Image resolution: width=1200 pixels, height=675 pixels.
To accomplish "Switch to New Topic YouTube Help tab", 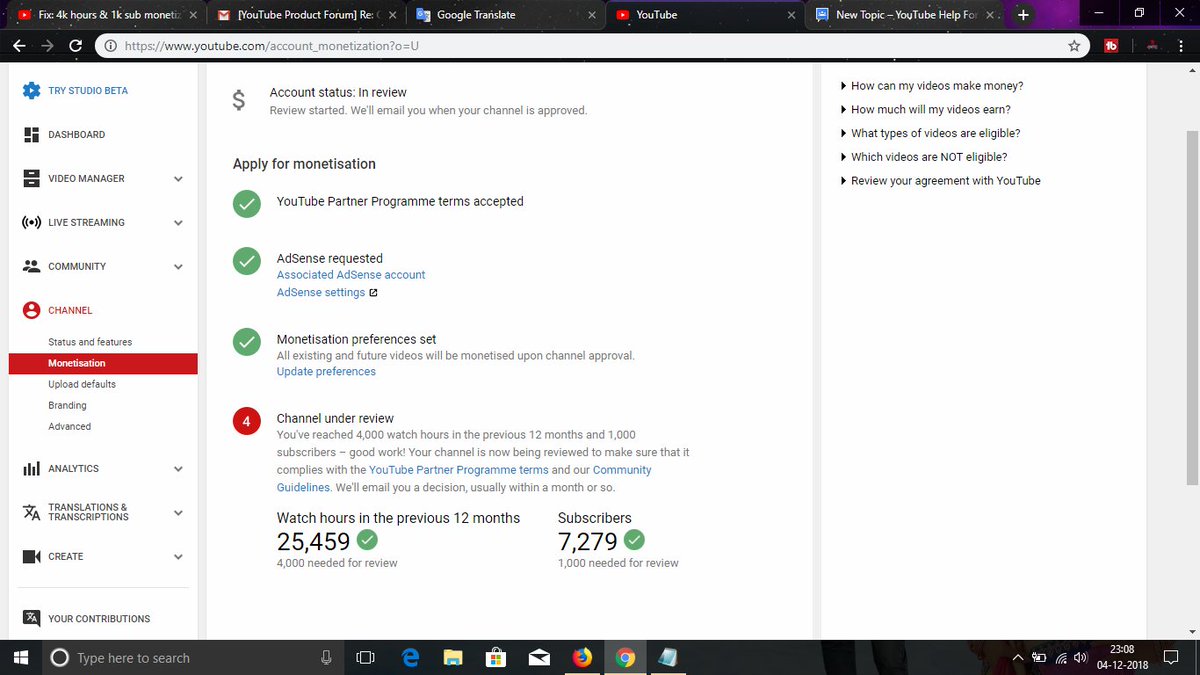I will 905,15.
